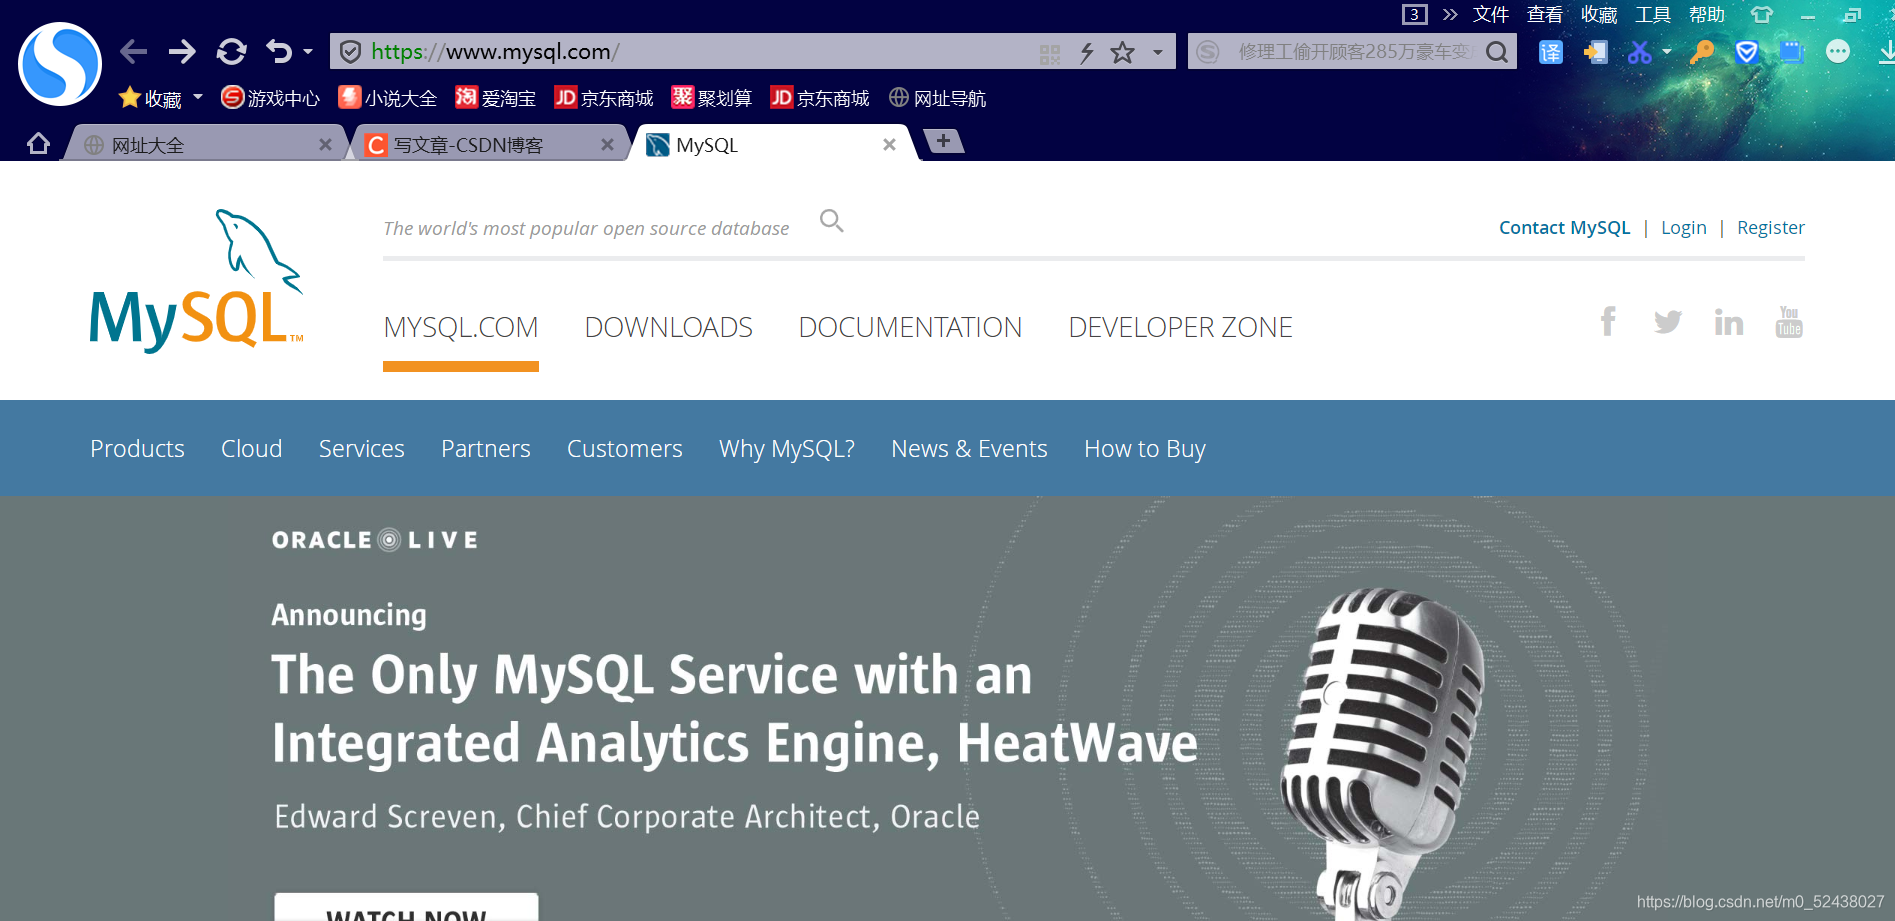The height and width of the screenshot is (921, 1895).
Task: Click the mysql.com address bar URL
Action: point(495,51)
